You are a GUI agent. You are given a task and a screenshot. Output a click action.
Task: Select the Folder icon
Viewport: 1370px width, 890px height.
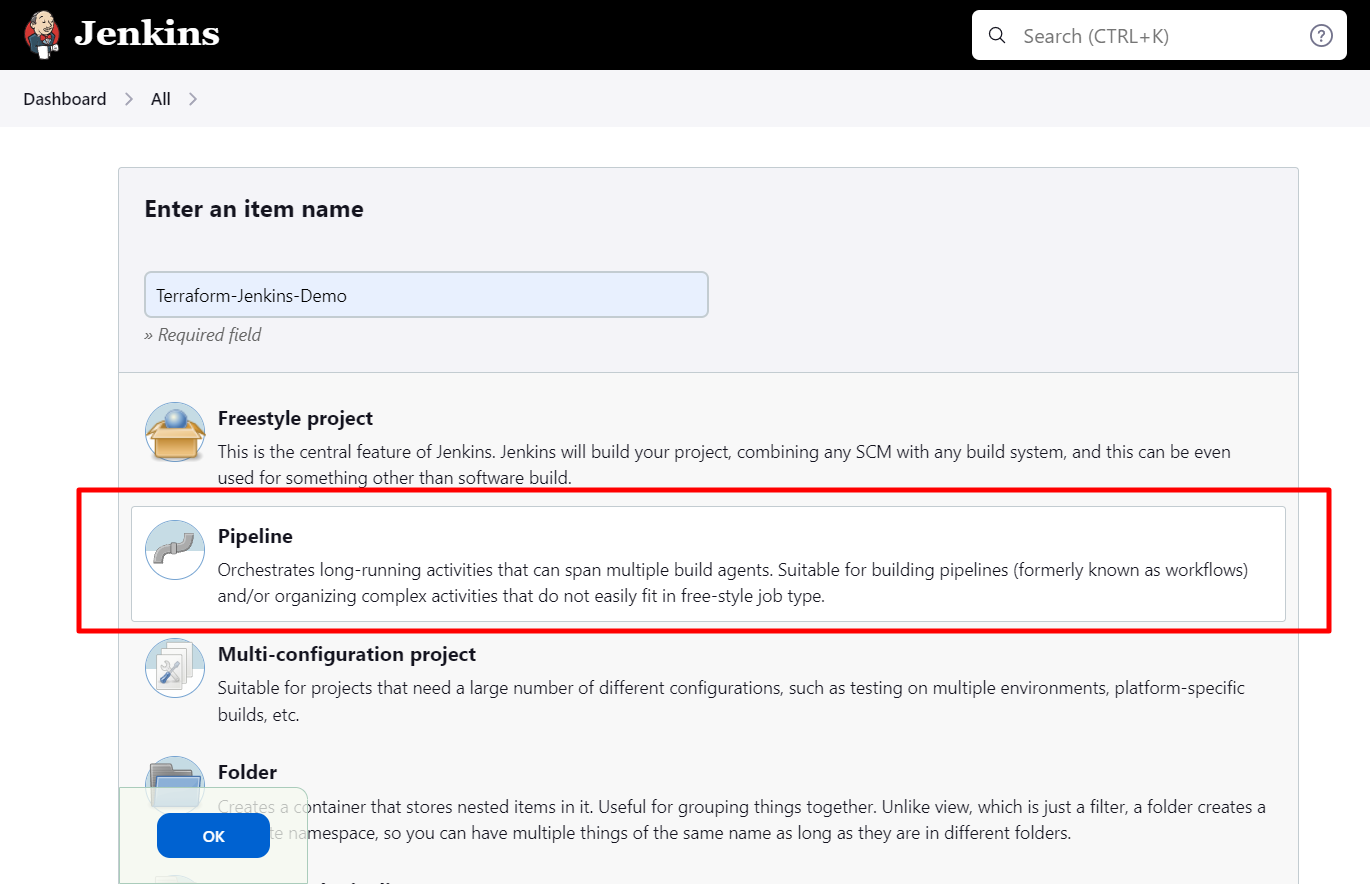tap(175, 782)
